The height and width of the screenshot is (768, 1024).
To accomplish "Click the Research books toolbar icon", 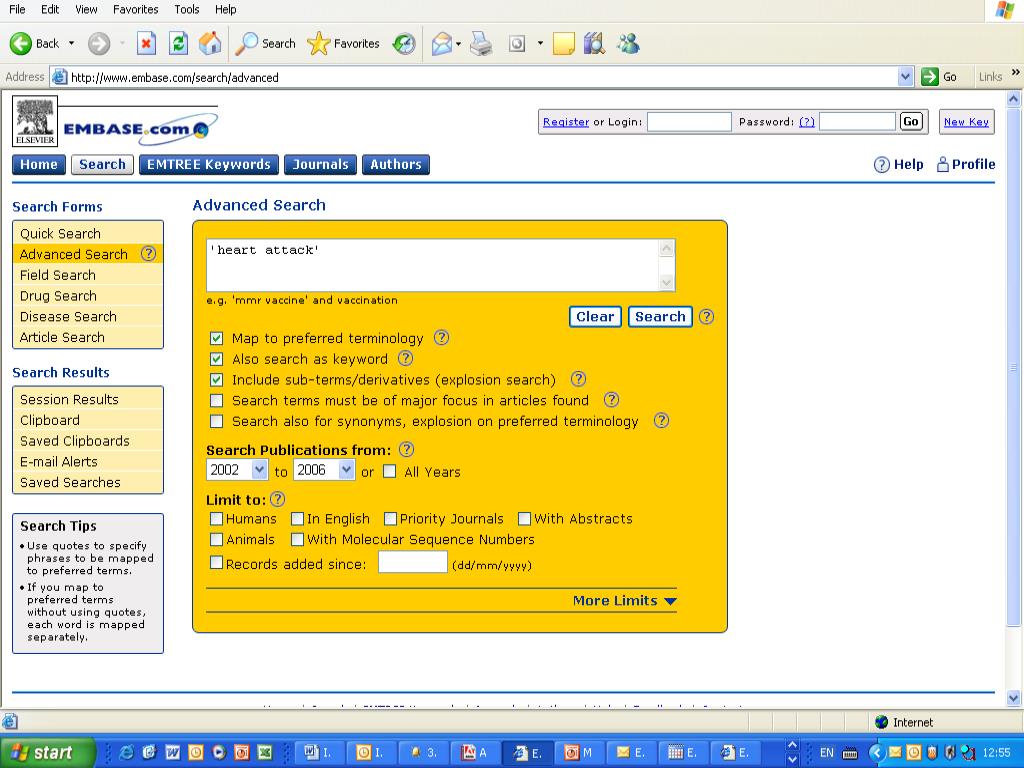I will (594, 44).
